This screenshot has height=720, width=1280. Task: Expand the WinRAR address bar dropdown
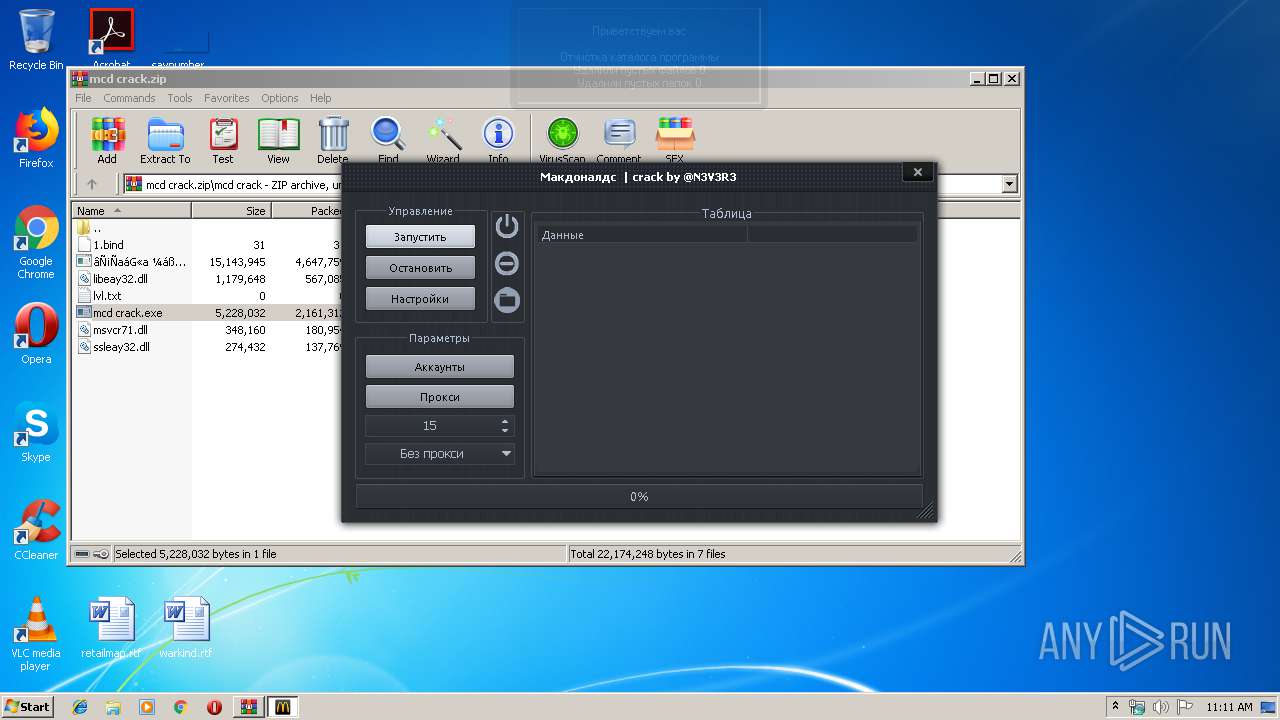(x=1009, y=184)
